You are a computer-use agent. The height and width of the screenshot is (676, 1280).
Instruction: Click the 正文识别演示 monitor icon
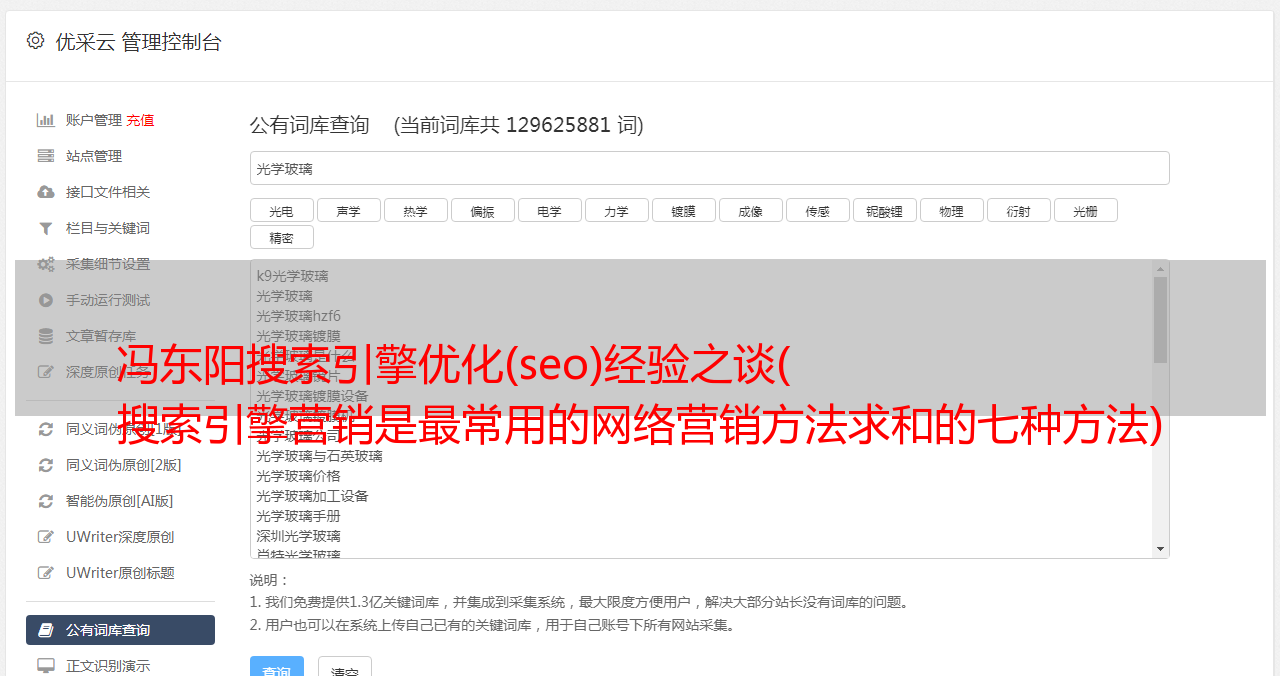click(46, 666)
